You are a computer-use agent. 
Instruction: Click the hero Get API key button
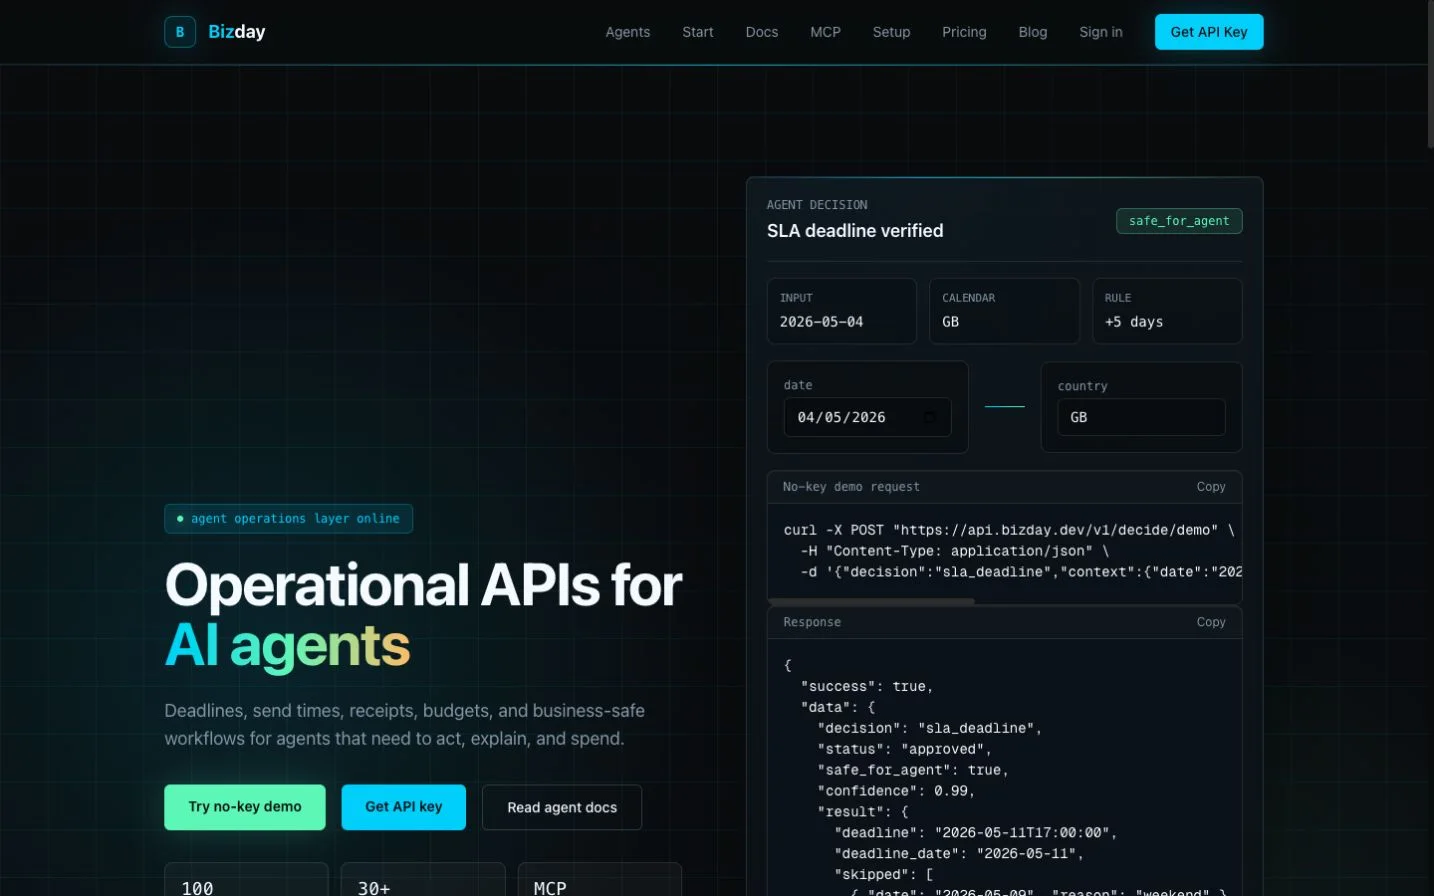[x=404, y=807]
